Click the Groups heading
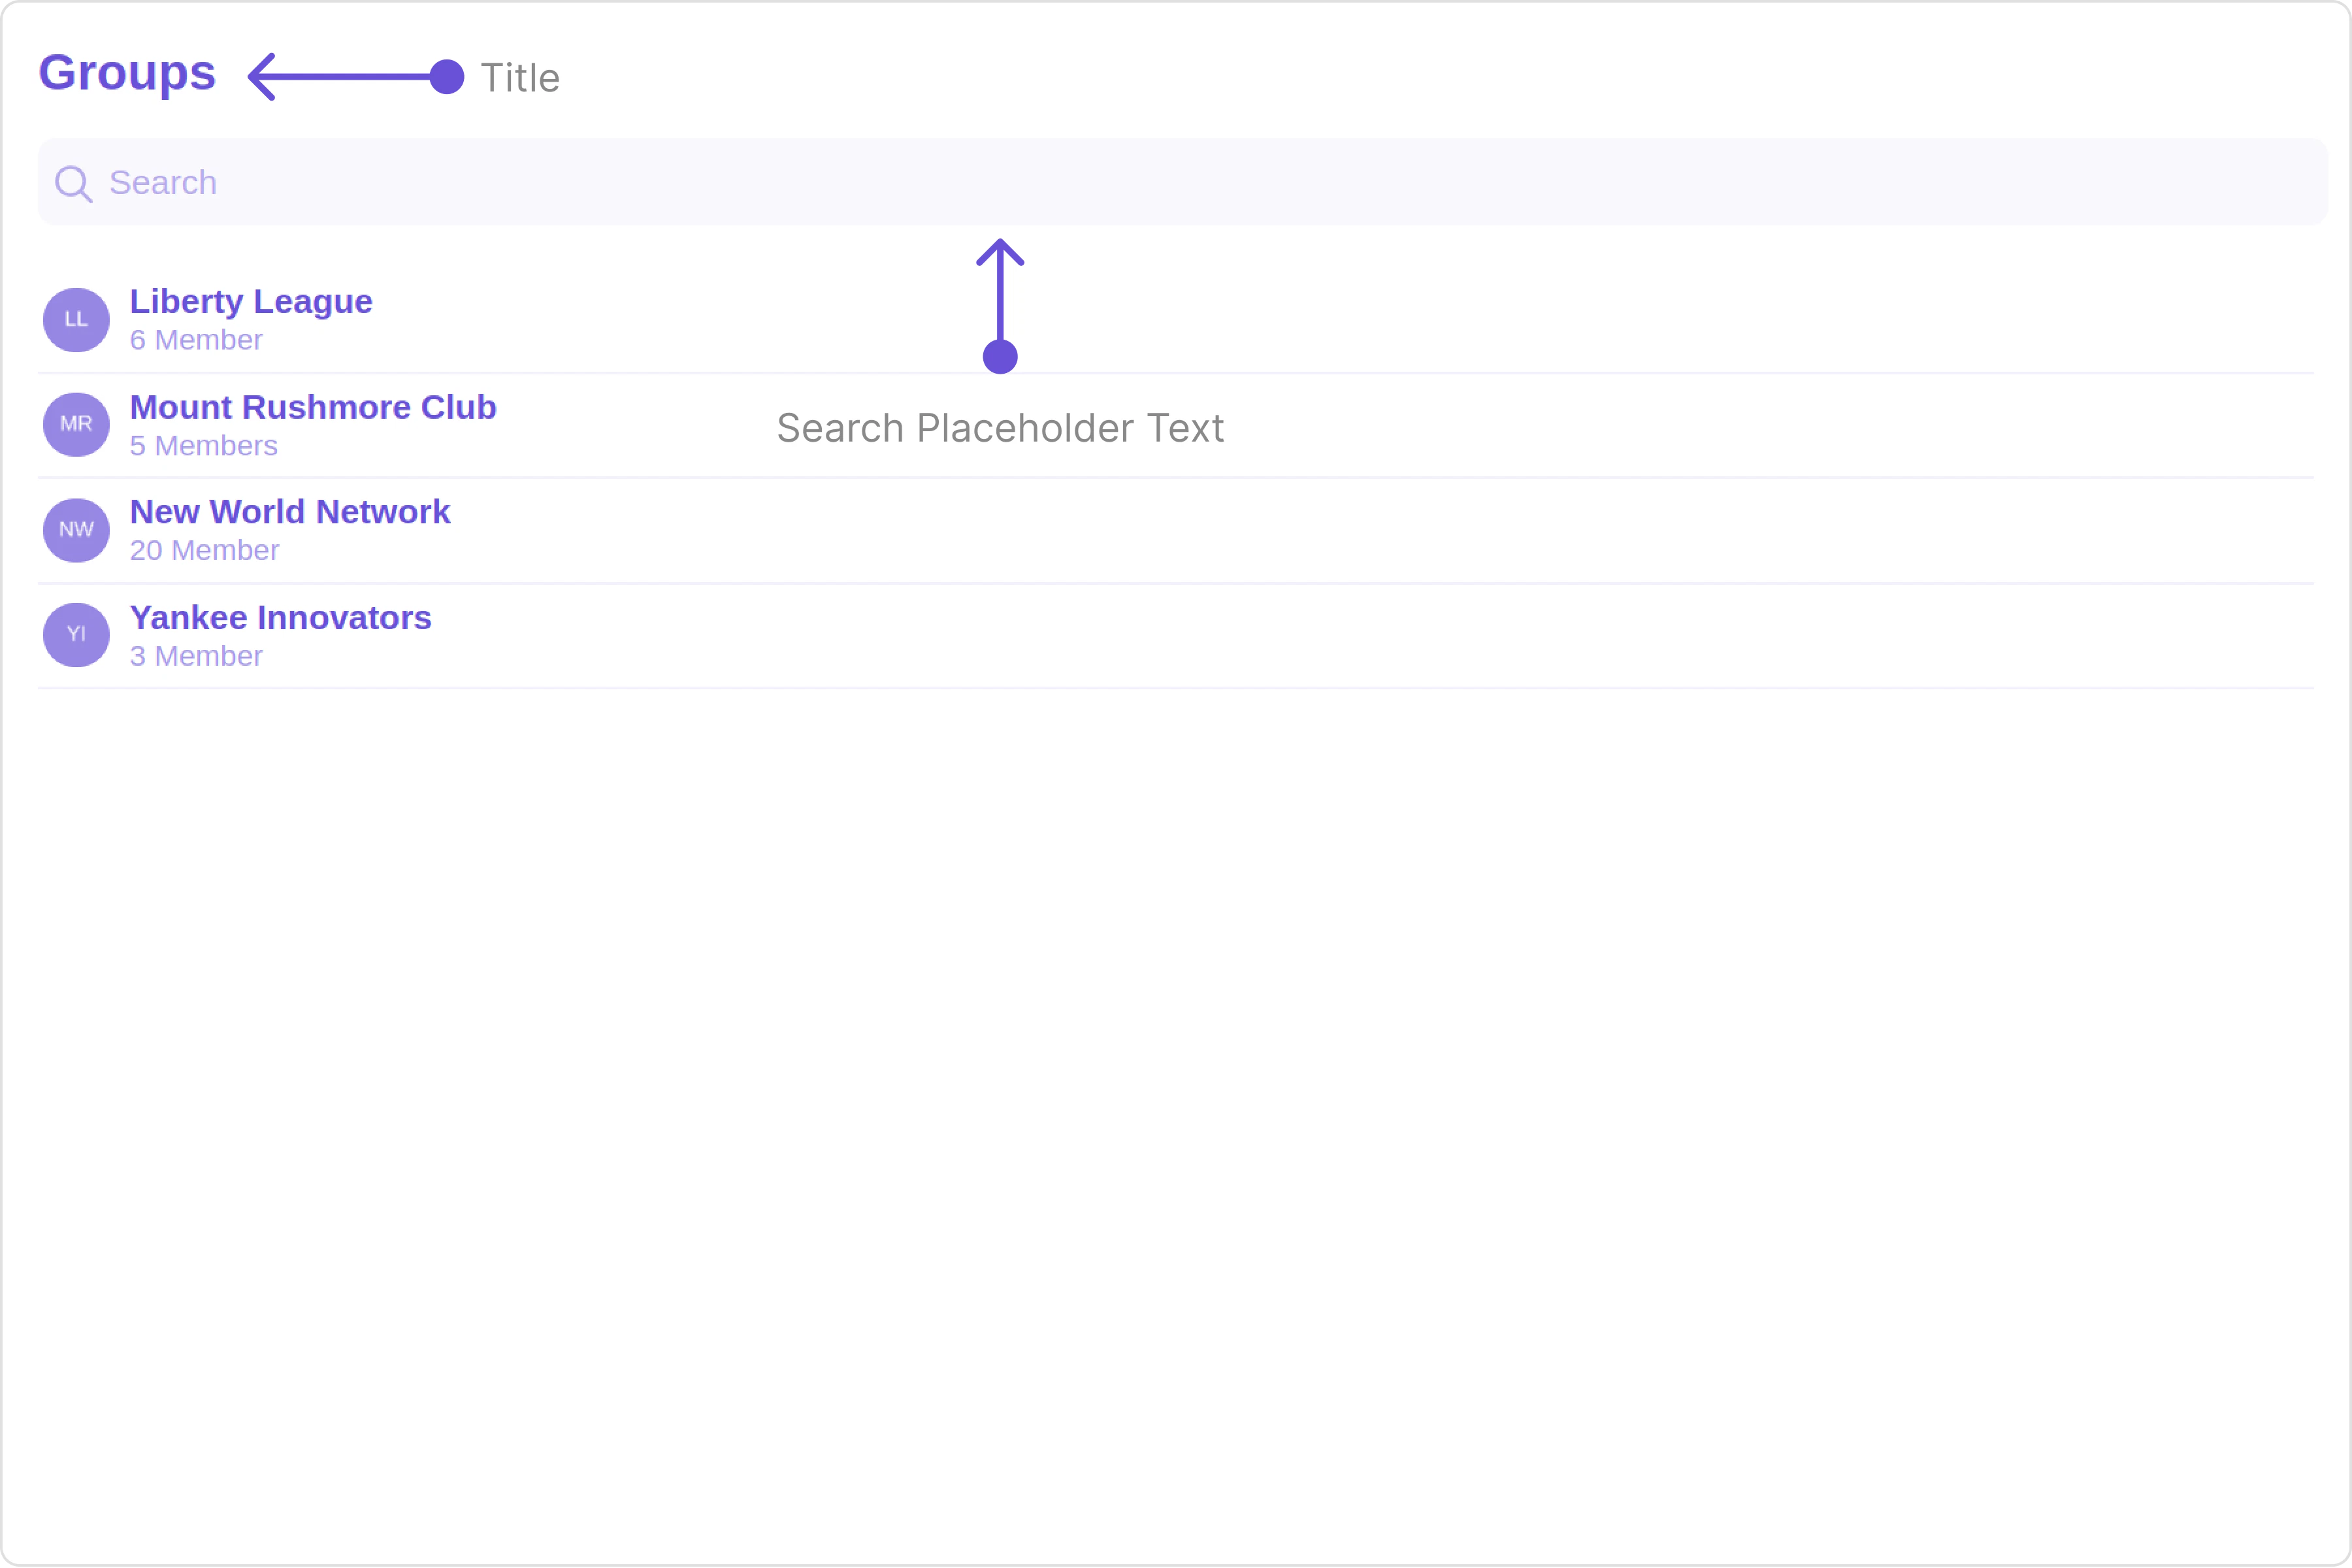Image resolution: width=2352 pixels, height=1568 pixels. [x=127, y=73]
